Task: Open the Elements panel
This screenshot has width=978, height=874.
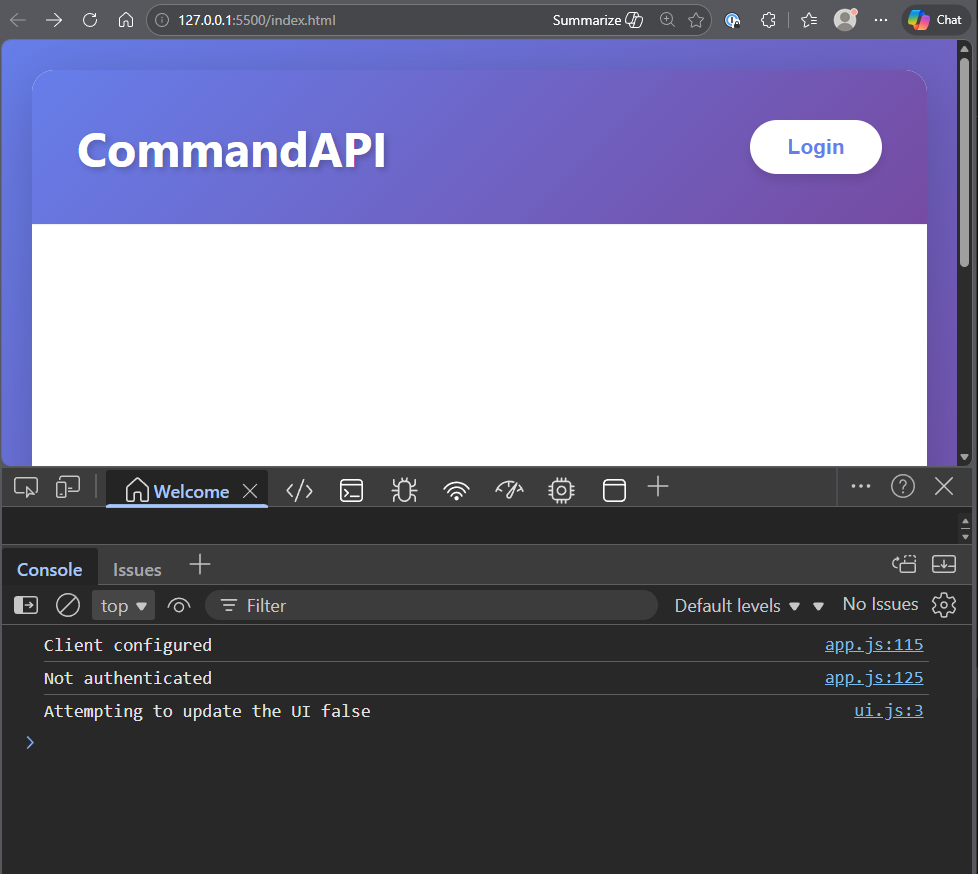Action: [299, 490]
